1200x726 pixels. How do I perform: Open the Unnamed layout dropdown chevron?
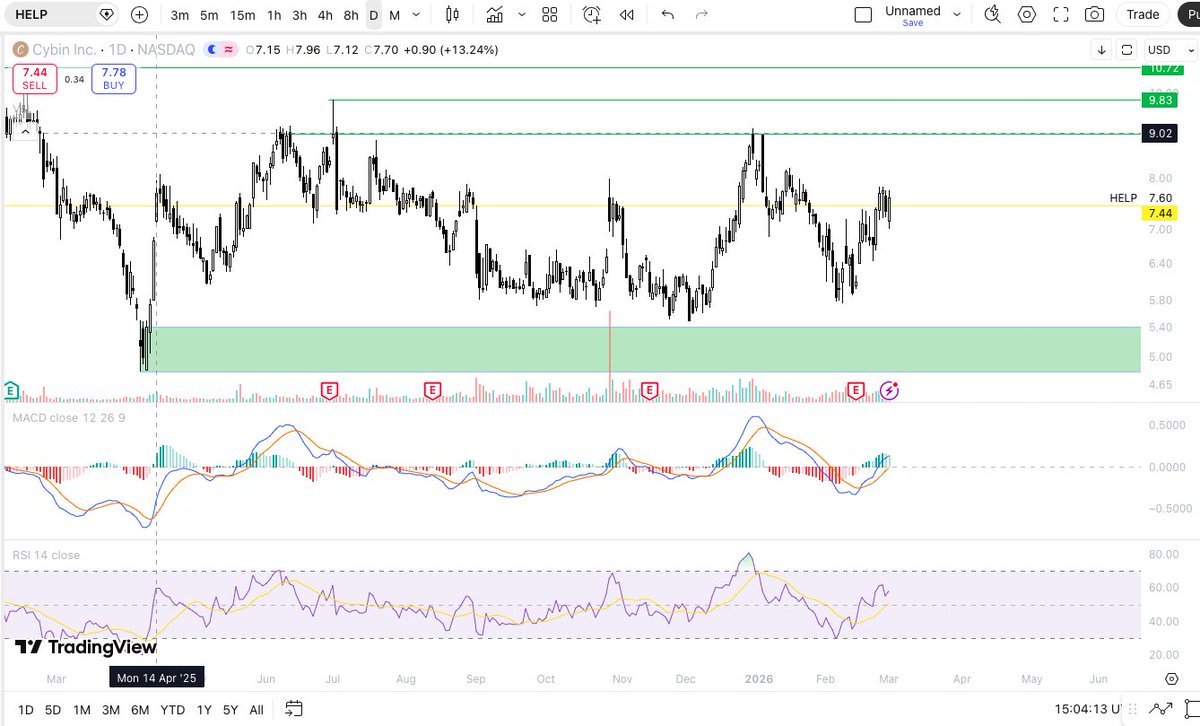[957, 15]
